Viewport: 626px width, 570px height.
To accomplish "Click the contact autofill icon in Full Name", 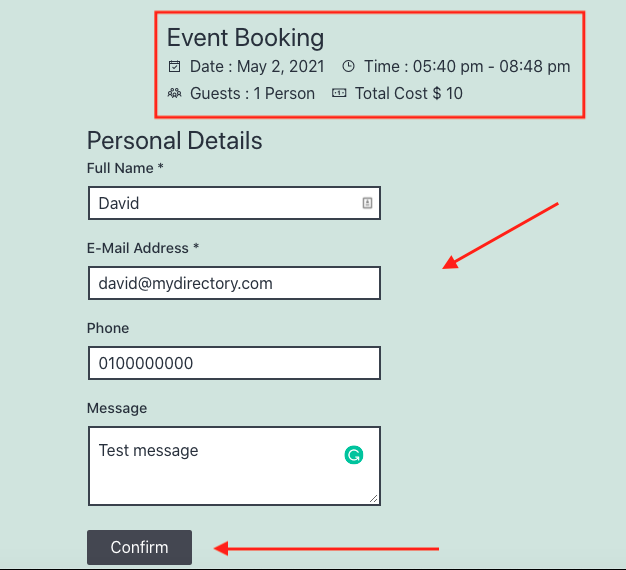I will [367, 203].
